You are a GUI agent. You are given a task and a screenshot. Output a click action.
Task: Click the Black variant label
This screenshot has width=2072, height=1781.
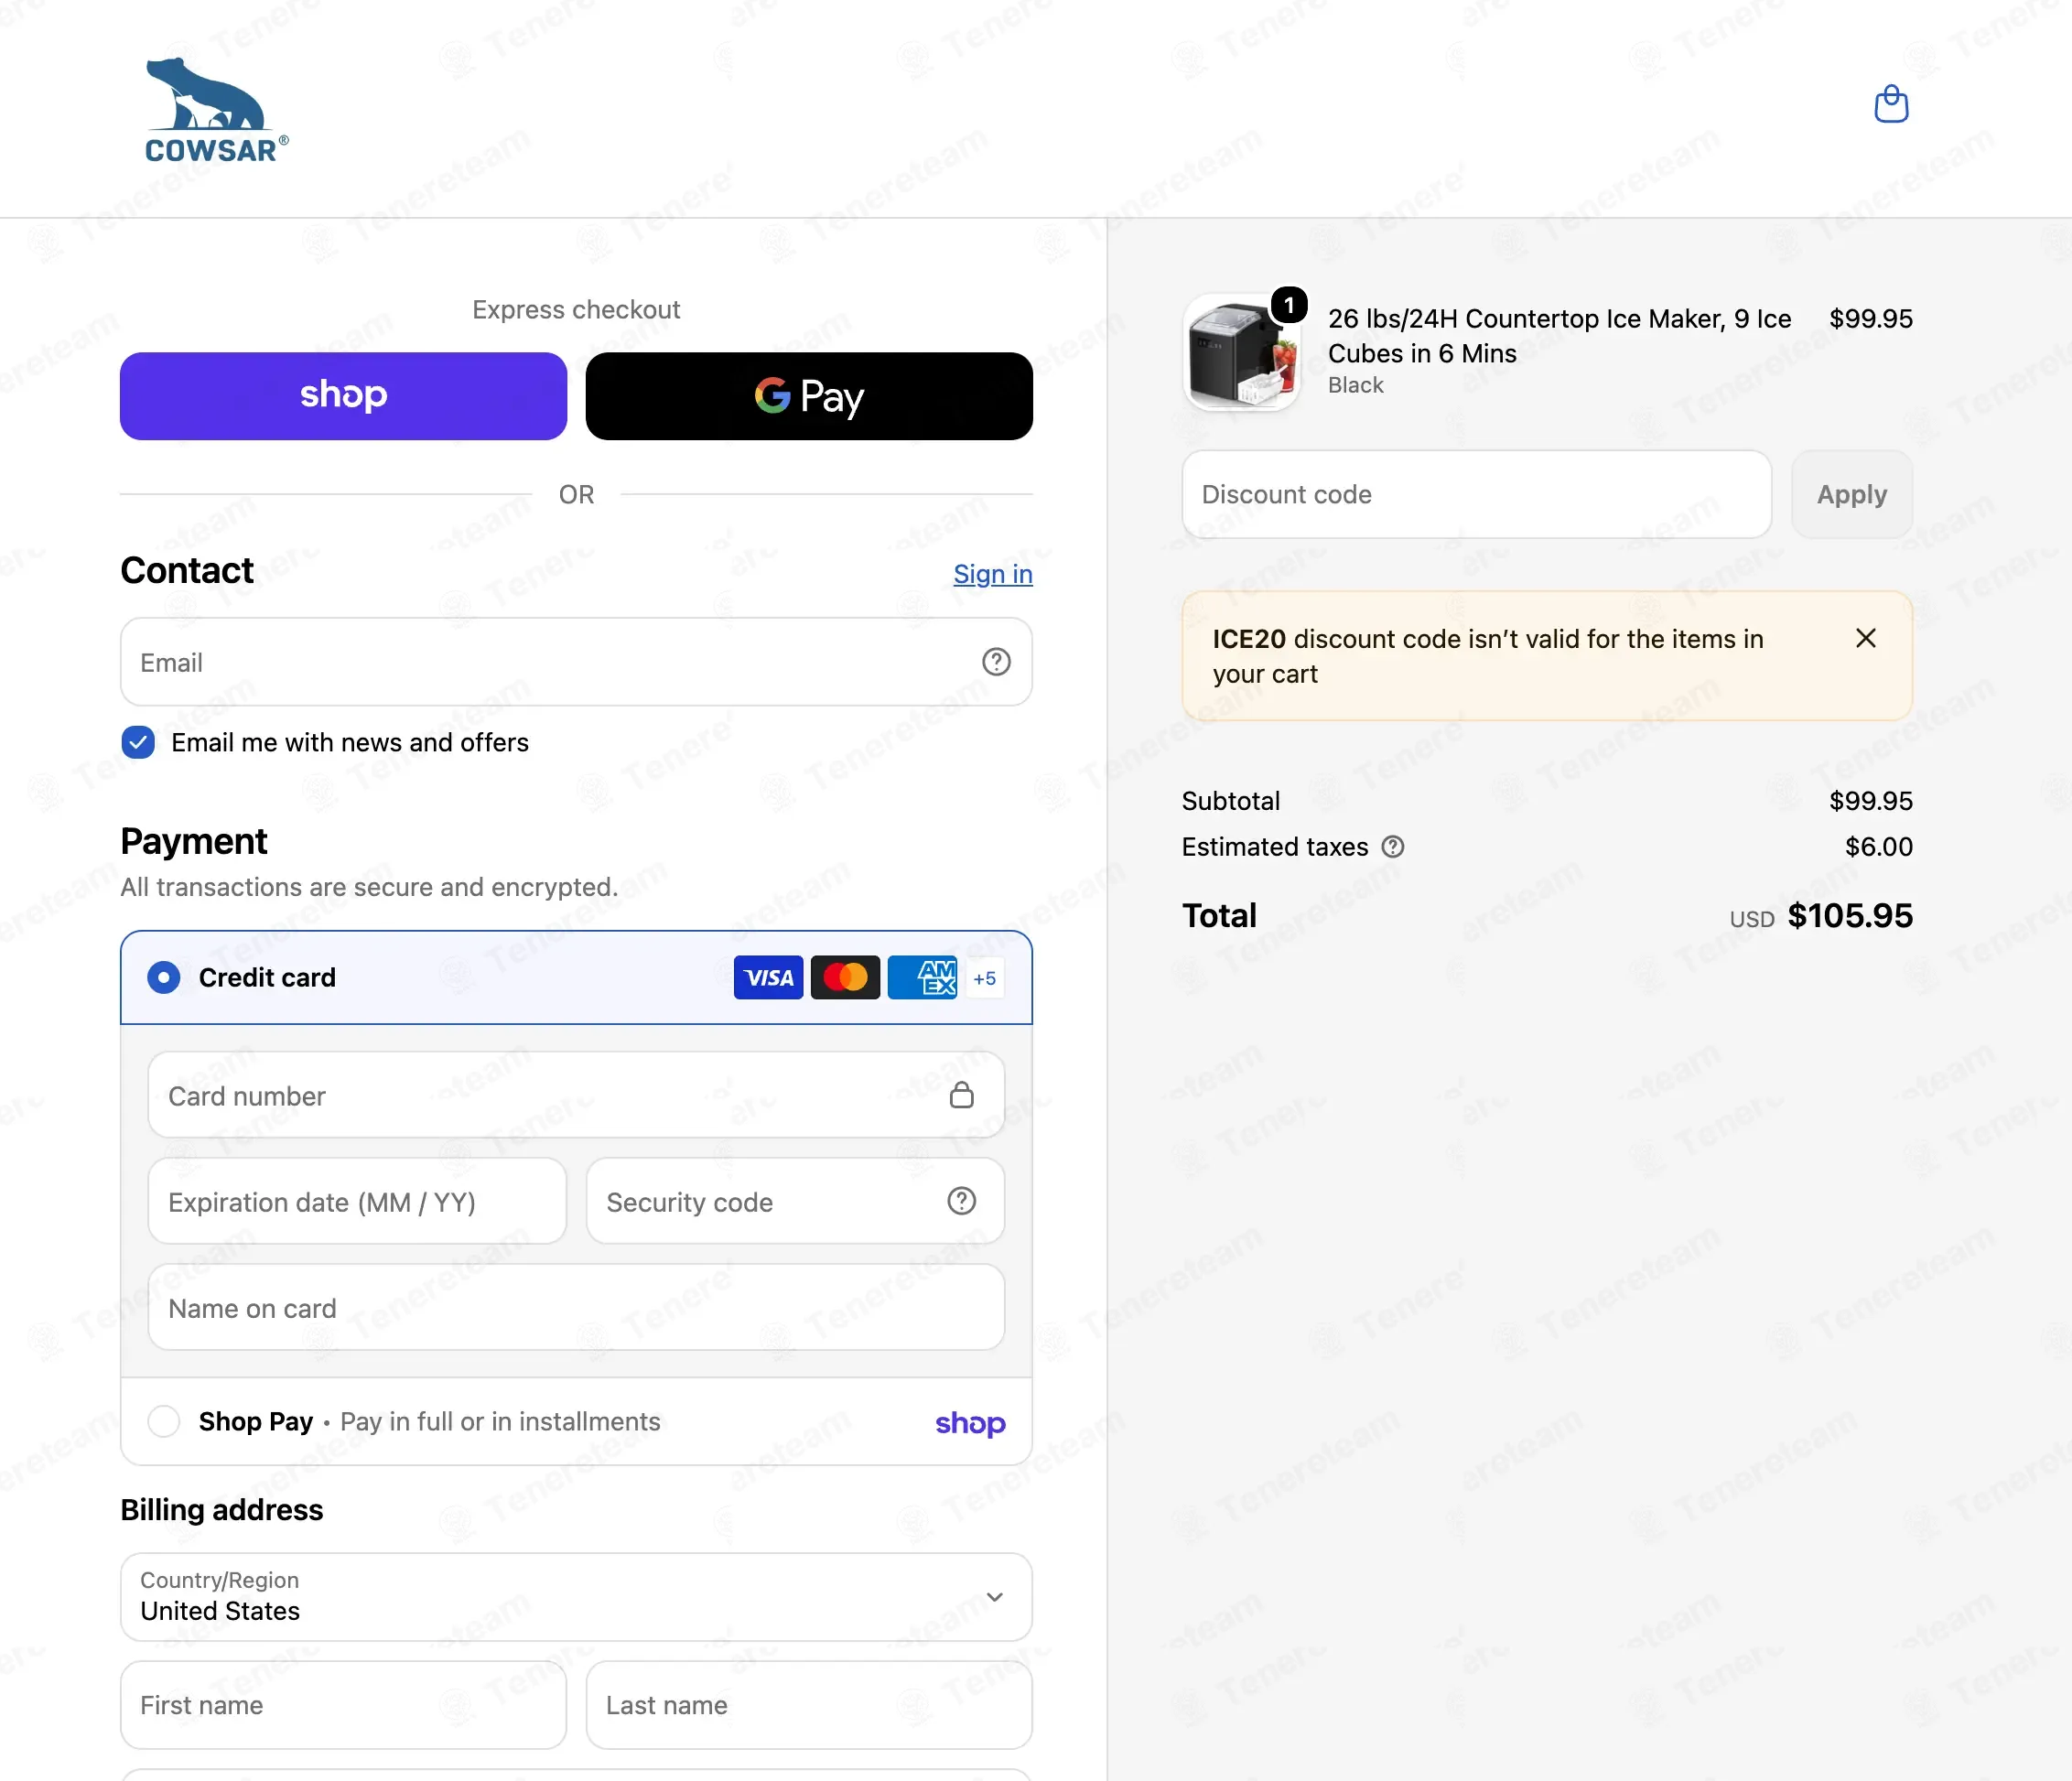[x=1355, y=385]
